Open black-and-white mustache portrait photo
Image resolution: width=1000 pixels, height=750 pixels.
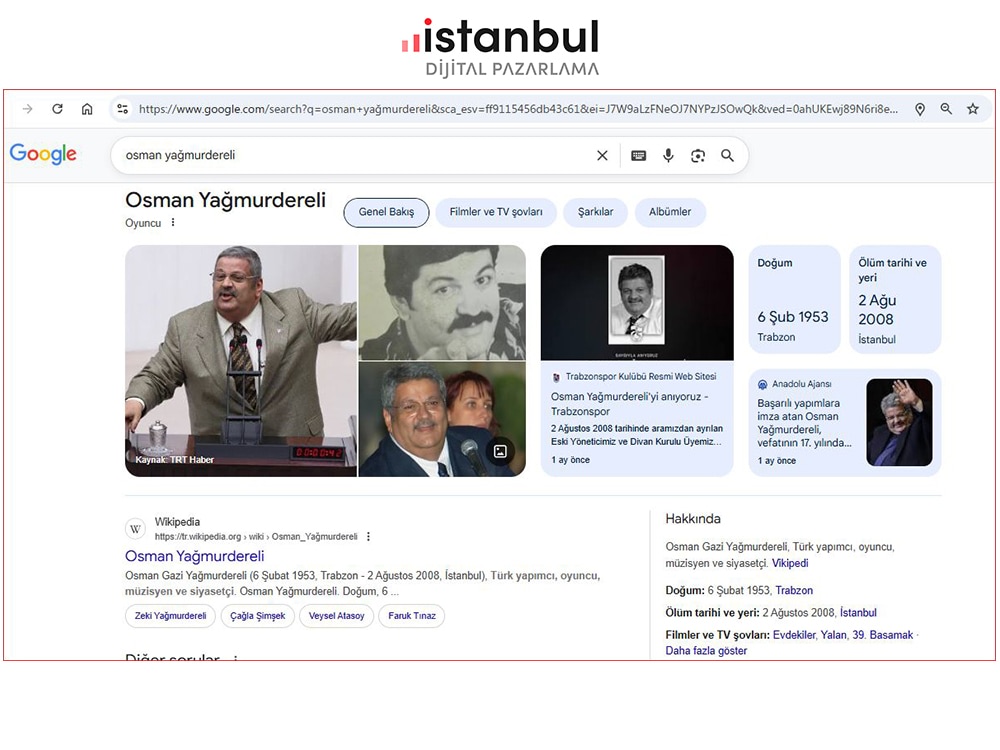tap(442, 303)
